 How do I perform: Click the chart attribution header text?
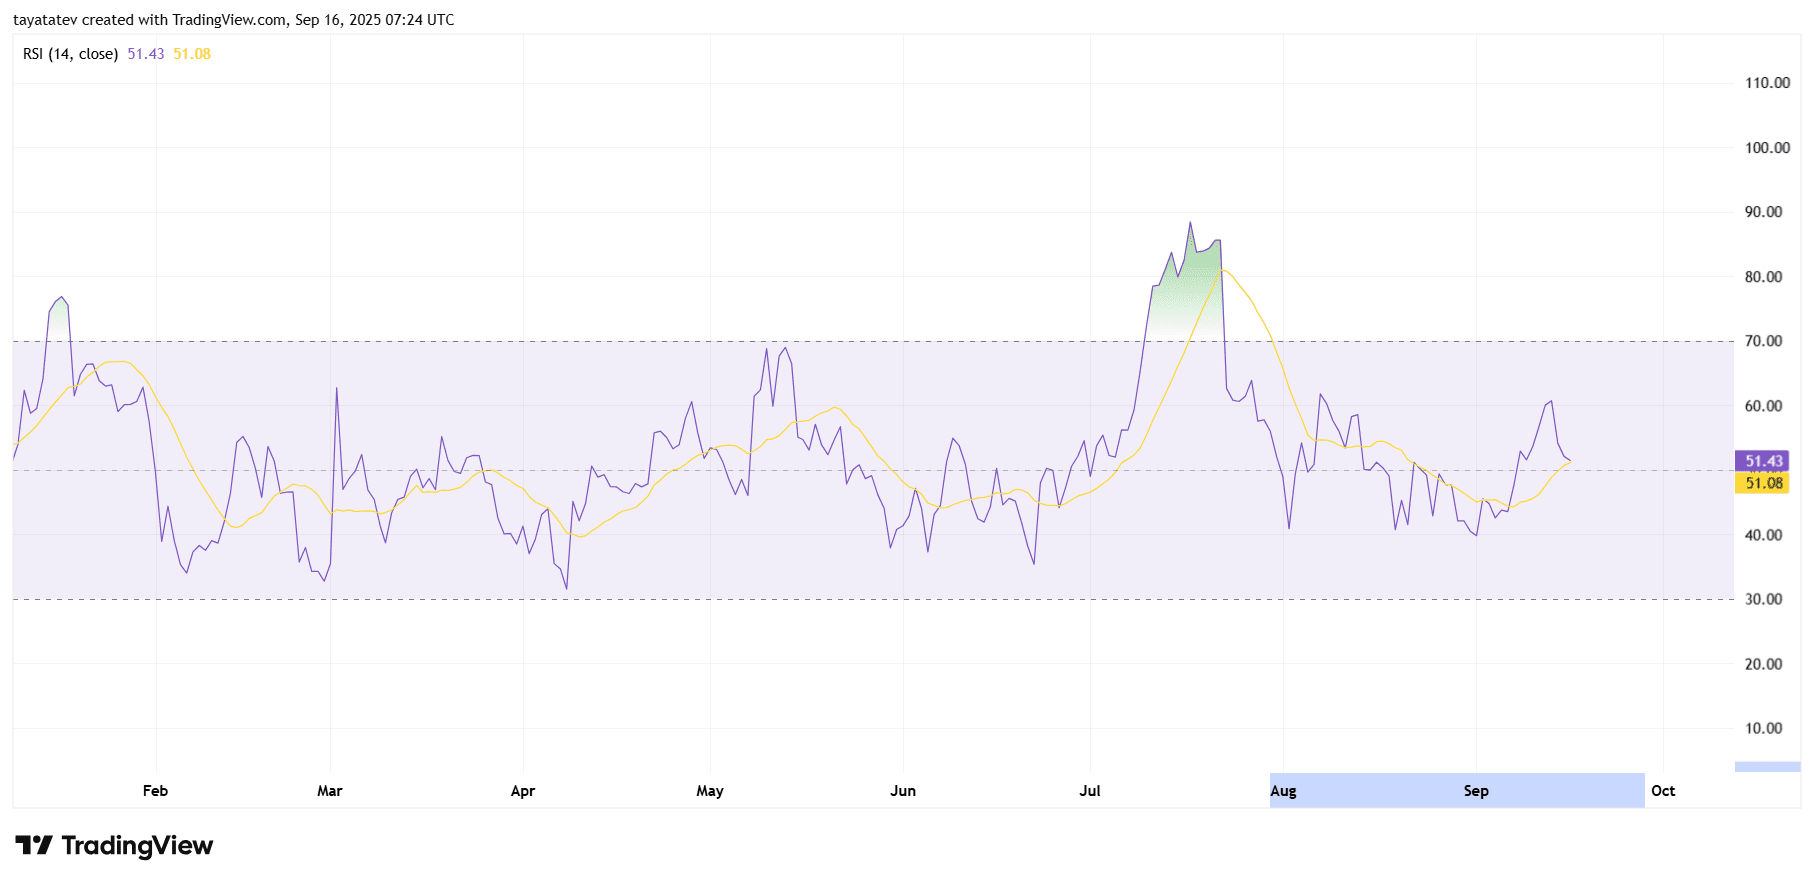point(234,20)
